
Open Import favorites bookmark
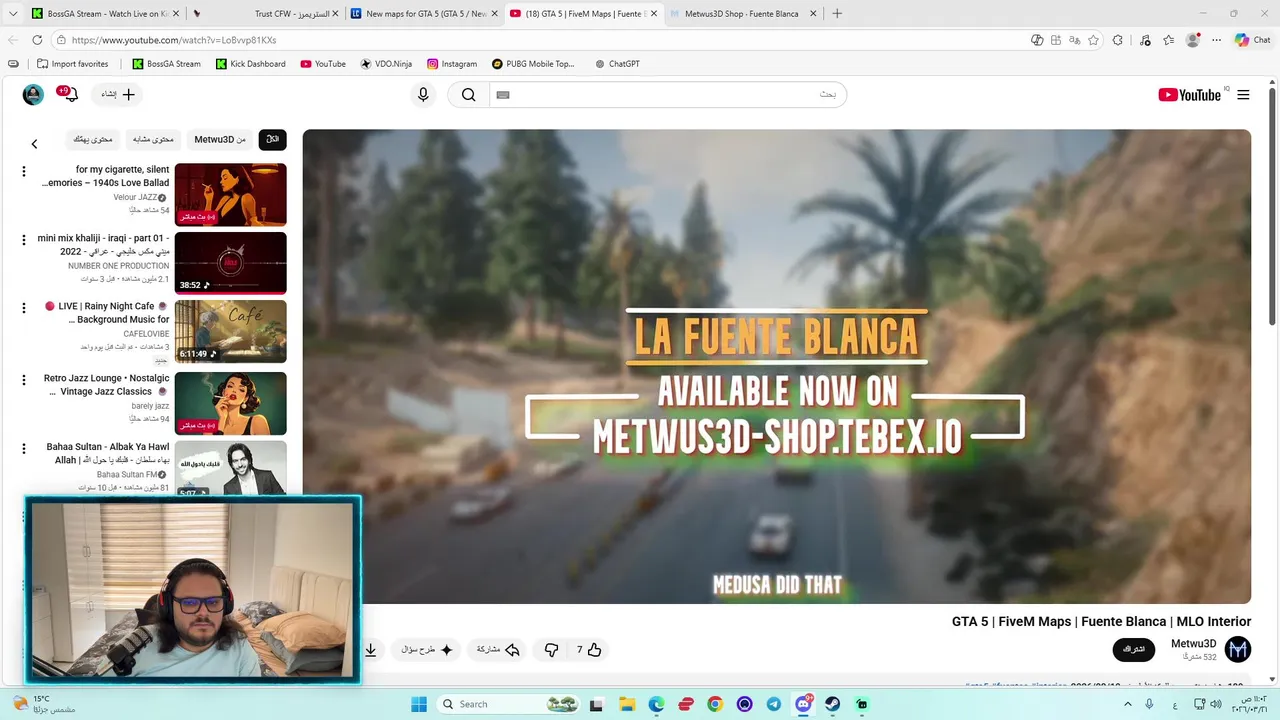tap(72, 64)
